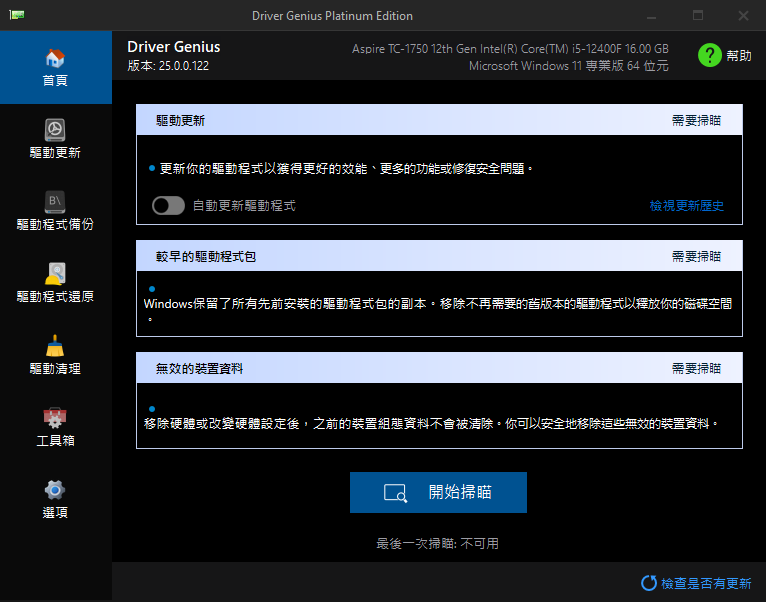This screenshot has height=602, width=766.
Task: Click the scan magnifier icon on 開始掃瞄
Action: 395,493
